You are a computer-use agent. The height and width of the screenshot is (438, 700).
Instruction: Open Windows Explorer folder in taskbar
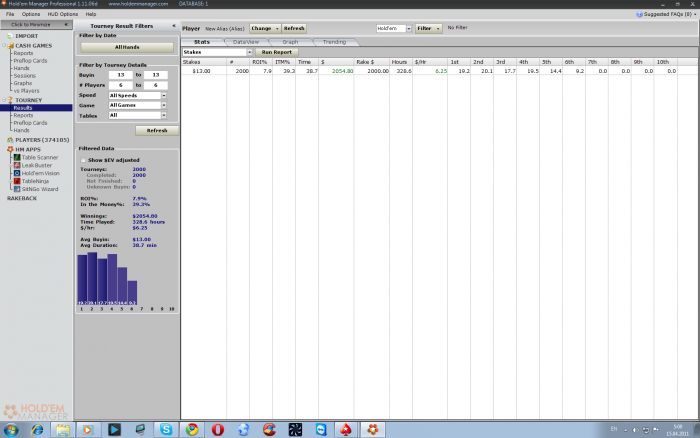click(62, 430)
